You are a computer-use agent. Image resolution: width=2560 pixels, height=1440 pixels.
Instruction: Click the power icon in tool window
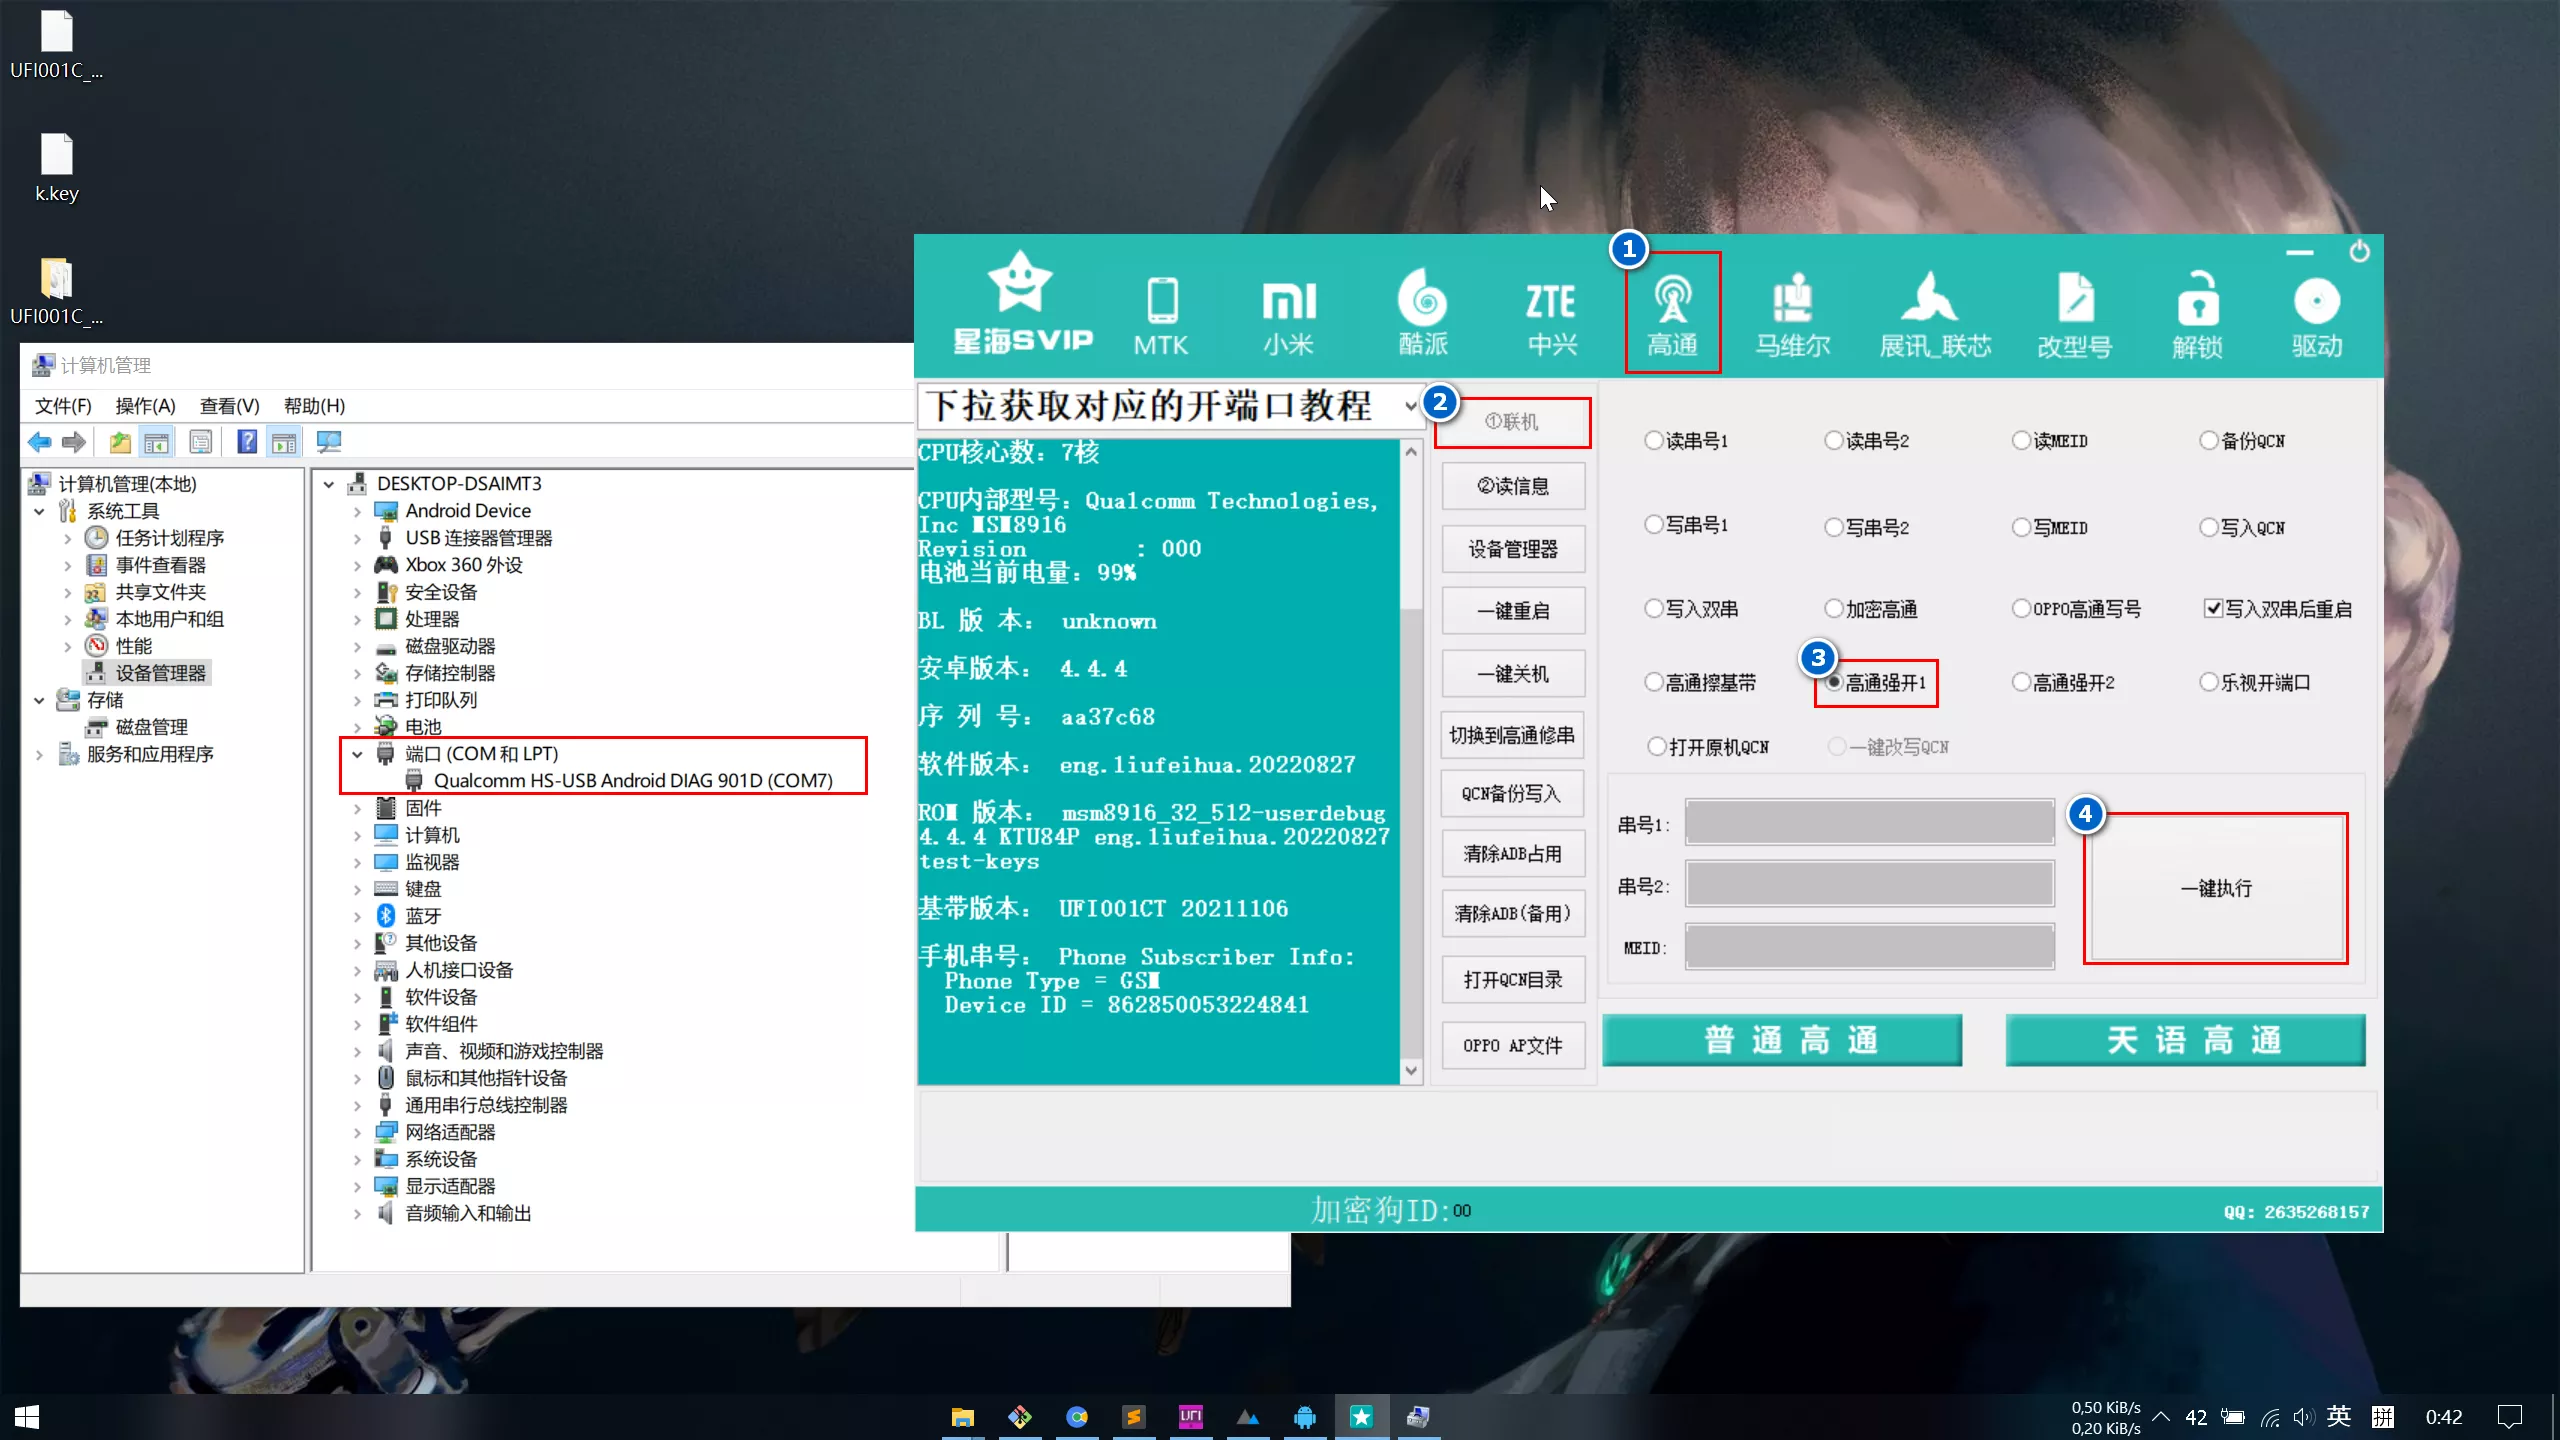pyautogui.click(x=2359, y=251)
